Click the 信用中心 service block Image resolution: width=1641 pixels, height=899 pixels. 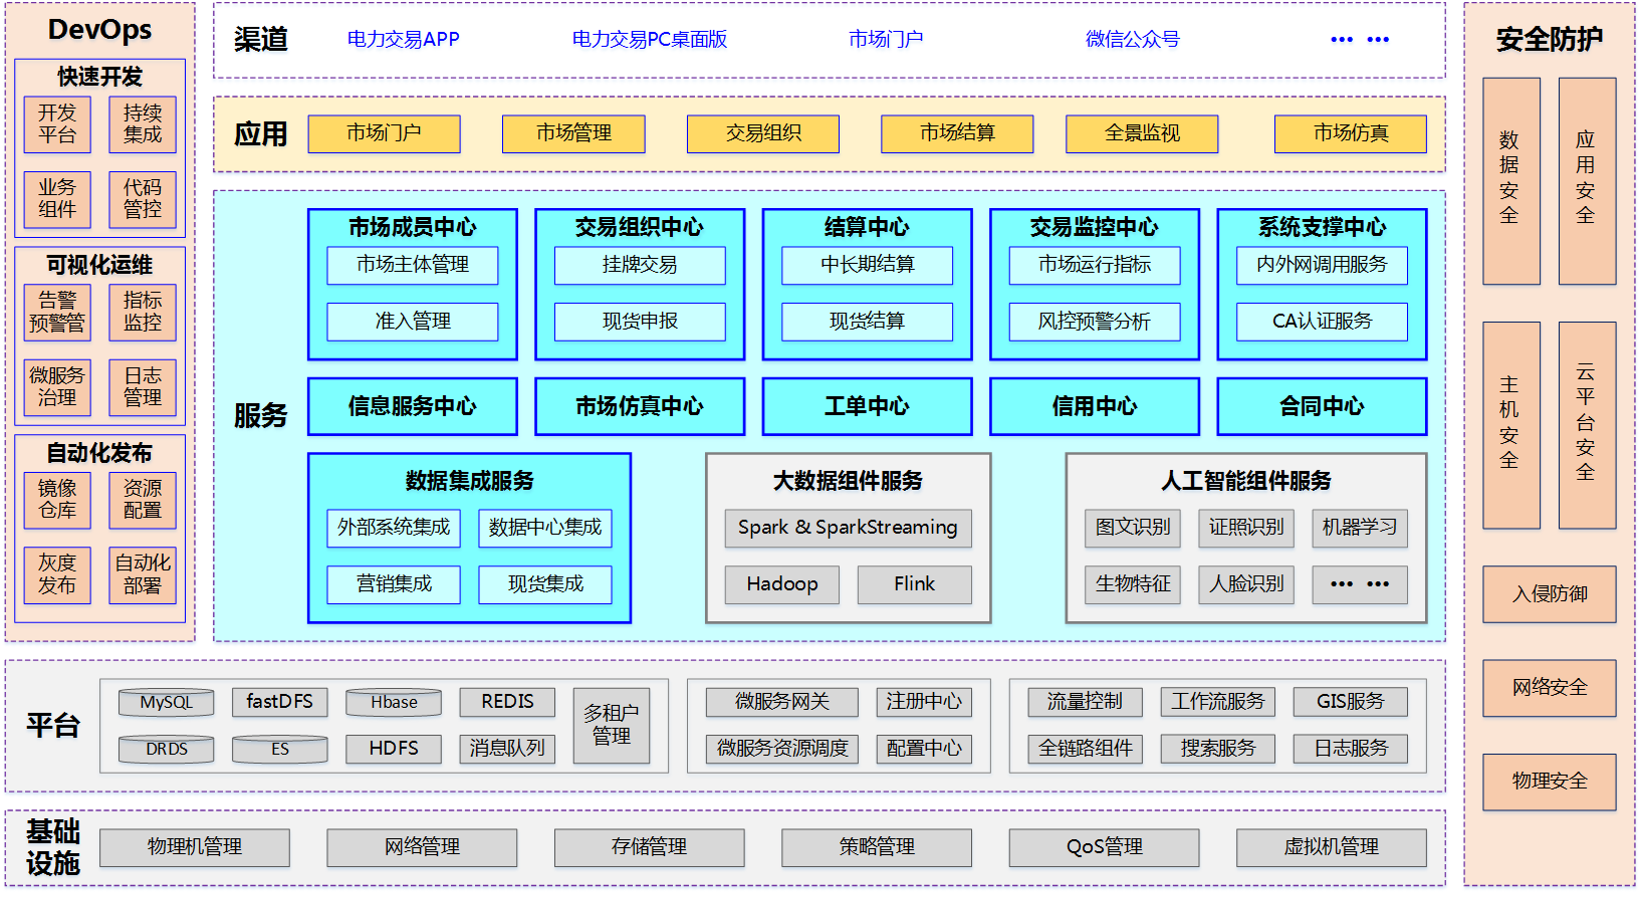(1094, 406)
